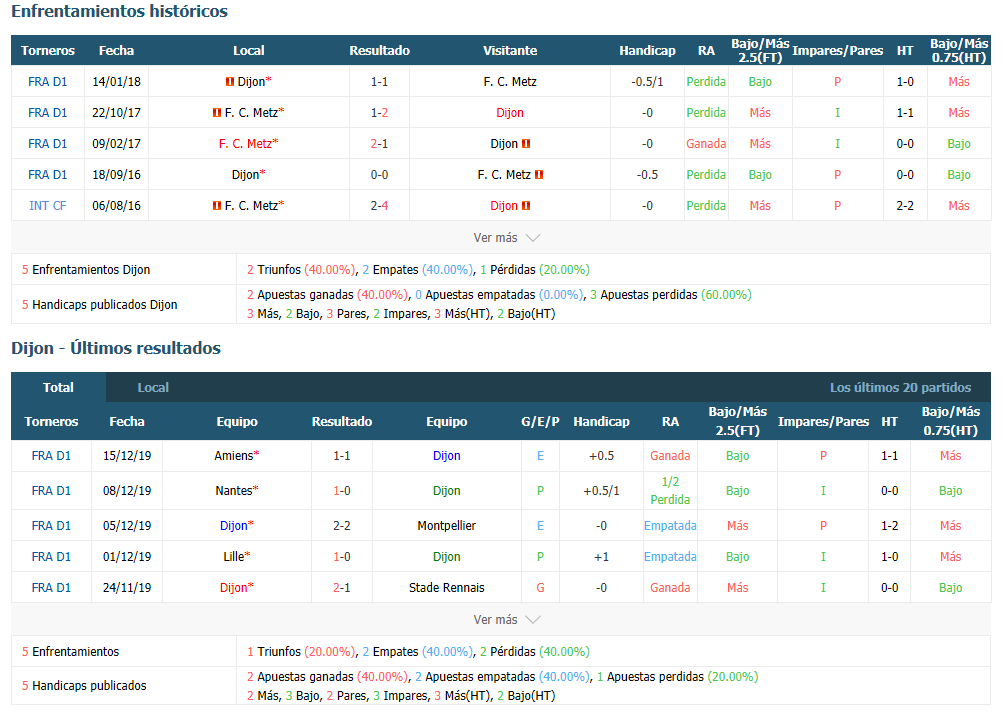Click the 1-0 result of Lille vs Dijon
This screenshot has width=1007, height=716.
coord(342,557)
